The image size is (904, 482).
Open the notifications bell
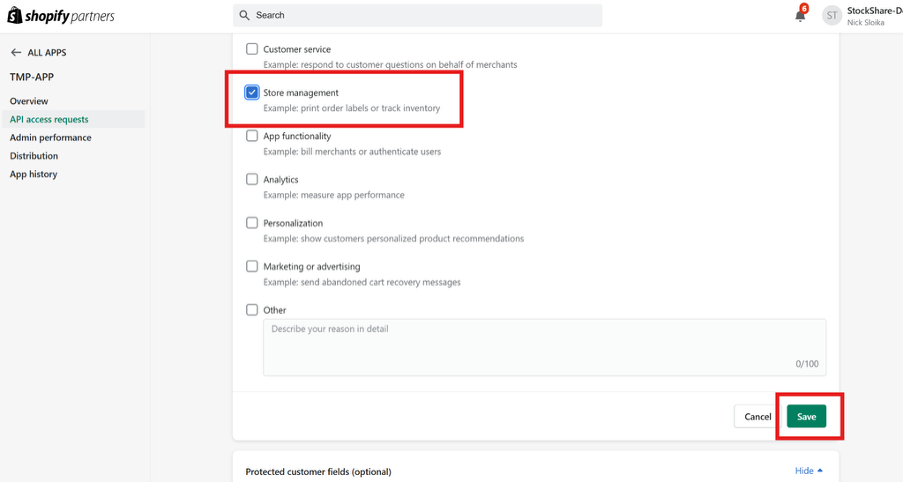(800, 15)
